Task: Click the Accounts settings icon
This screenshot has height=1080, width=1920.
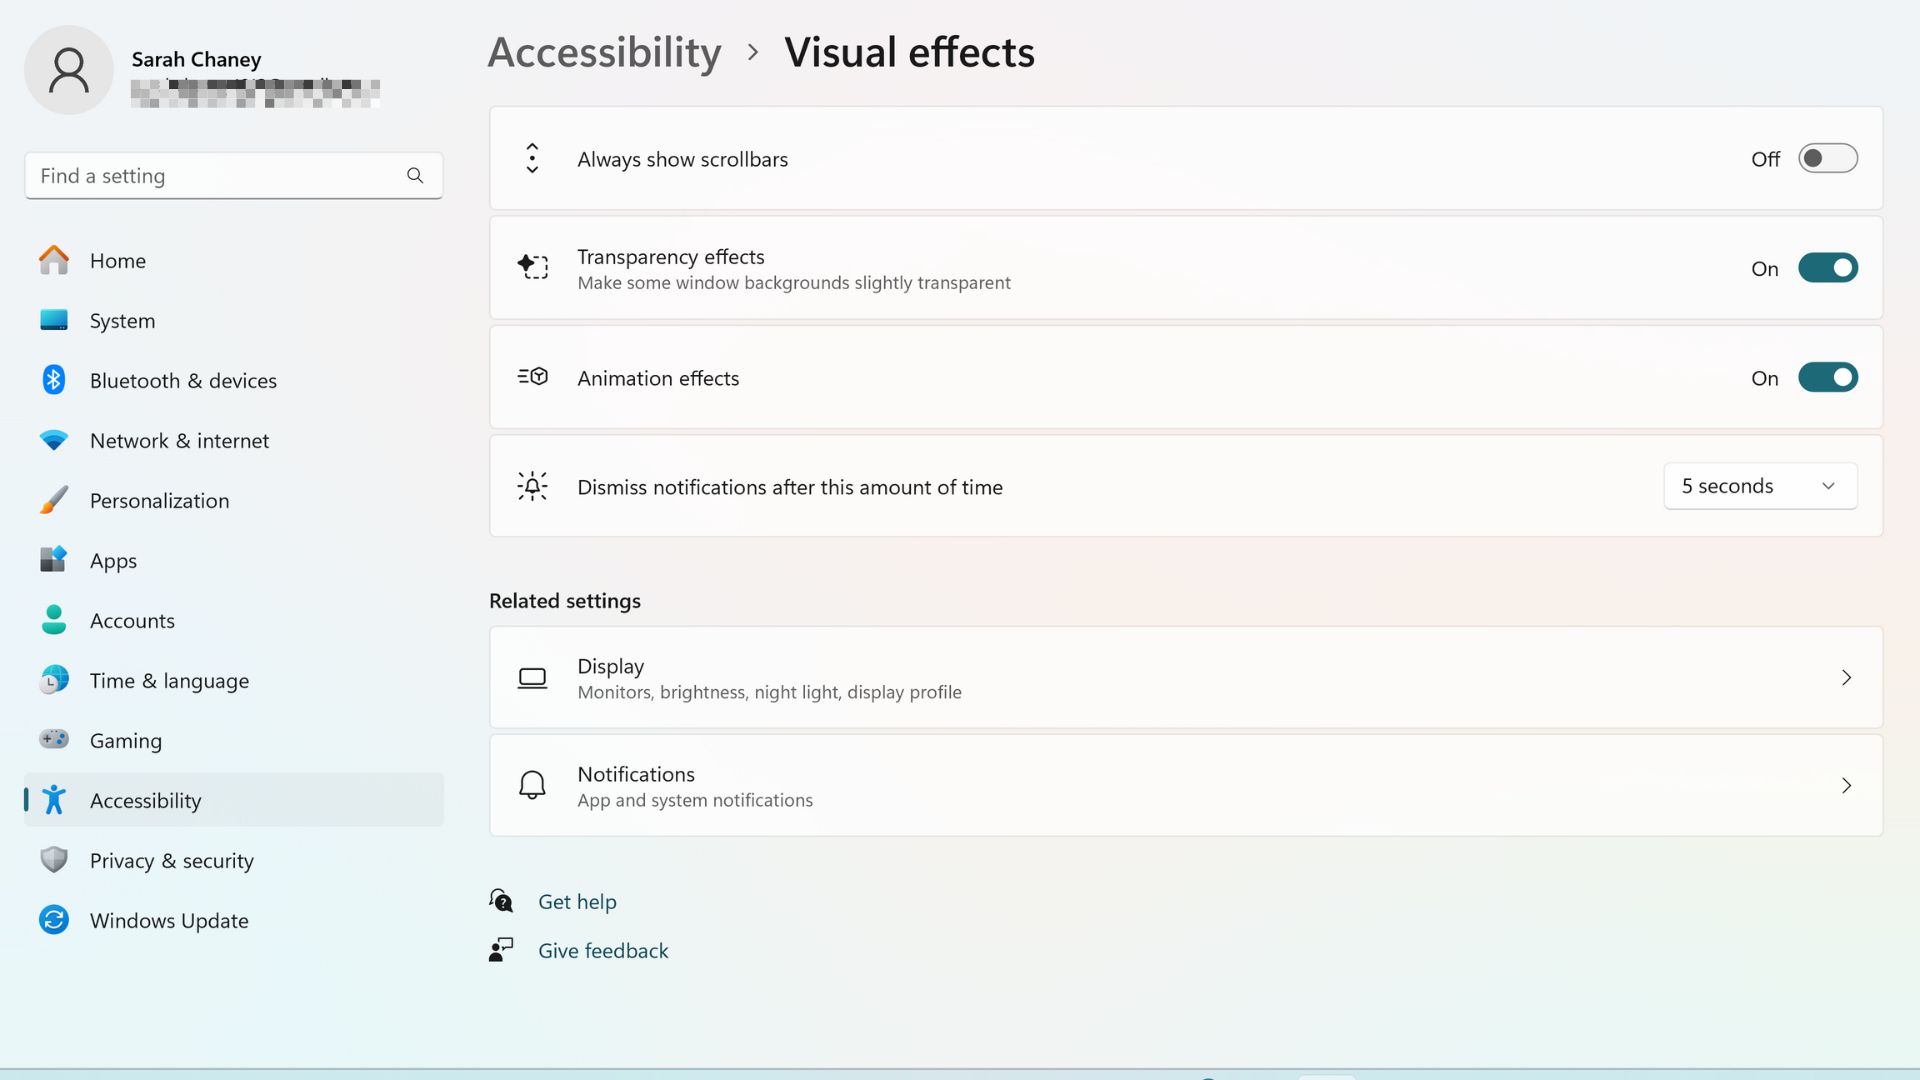Action: [53, 618]
